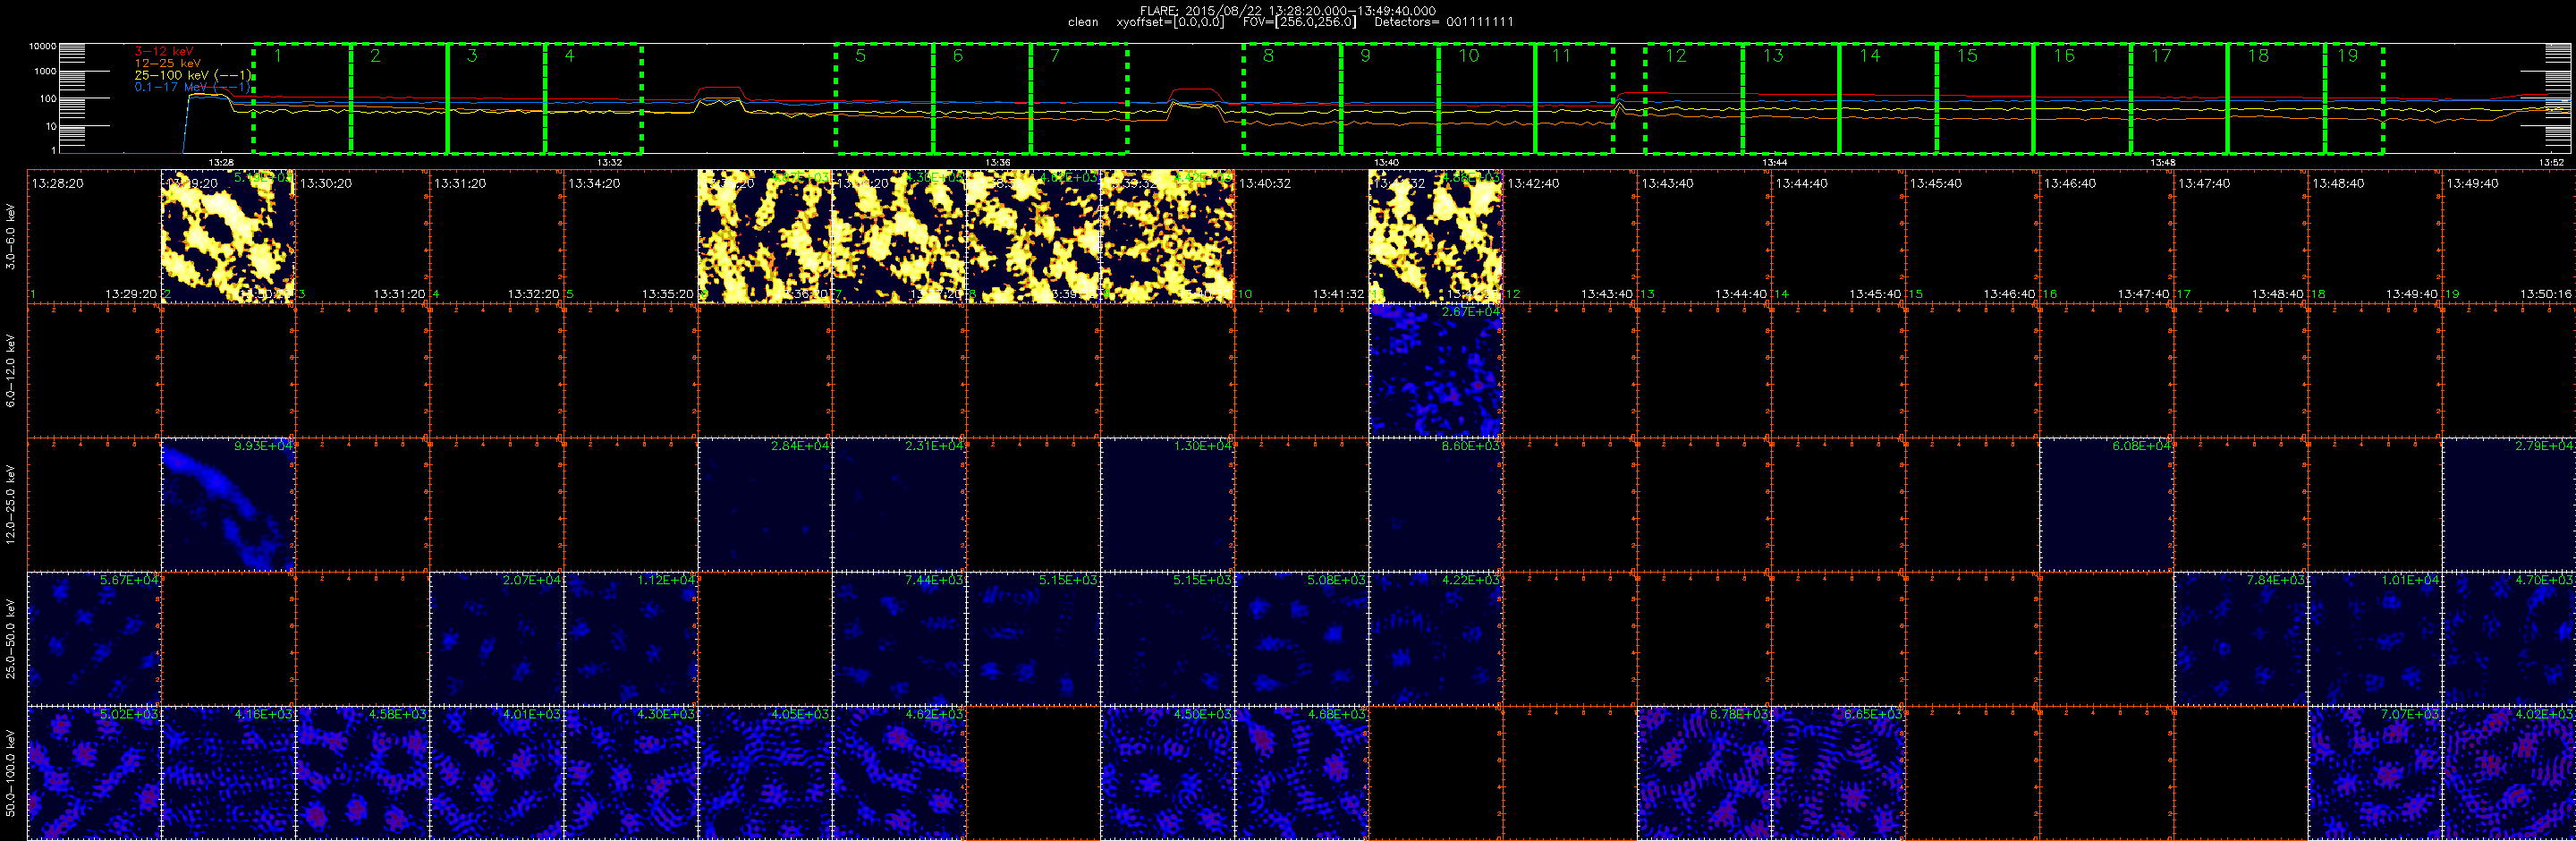2576x841 pixels.
Task: Open the 6-12 keV image labeled 2.67E+04
Action: [x=1436, y=371]
